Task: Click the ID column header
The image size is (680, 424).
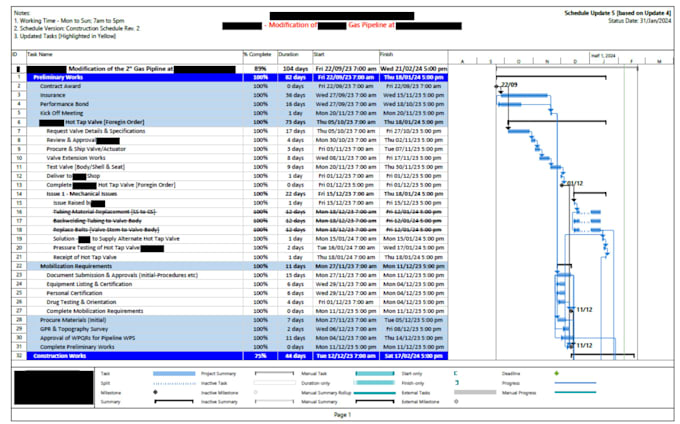Action: pyautogui.click(x=15, y=55)
